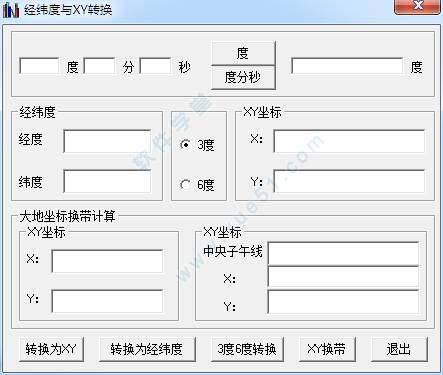Click Y field in upper XY坐标 group
The width and height of the screenshot is (443, 375).
349,181
